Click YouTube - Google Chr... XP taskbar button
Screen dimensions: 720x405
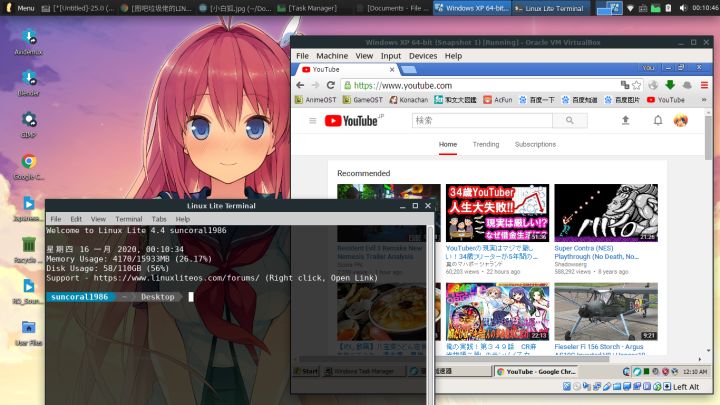click(x=536, y=371)
